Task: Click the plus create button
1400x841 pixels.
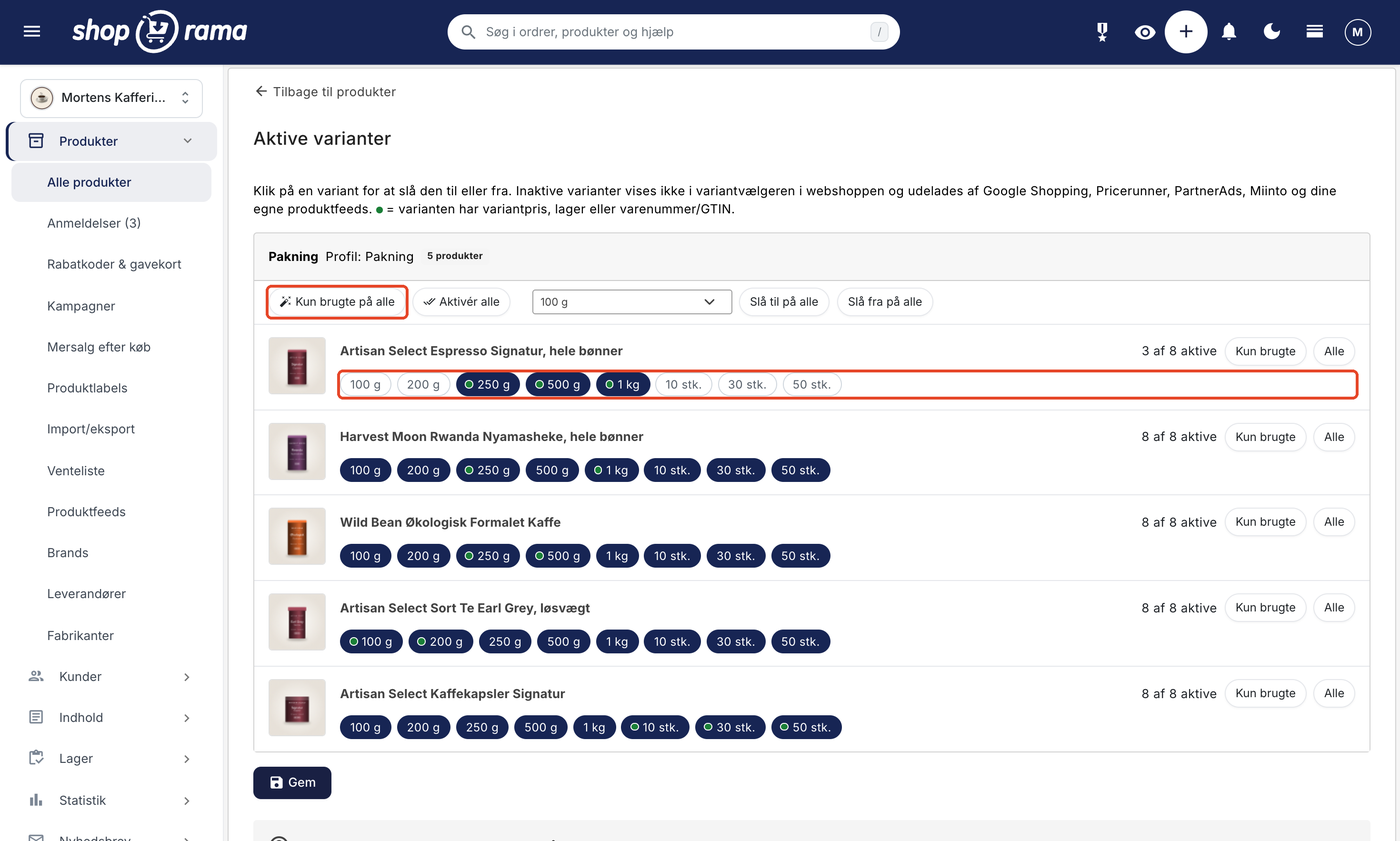Action: pos(1186,32)
